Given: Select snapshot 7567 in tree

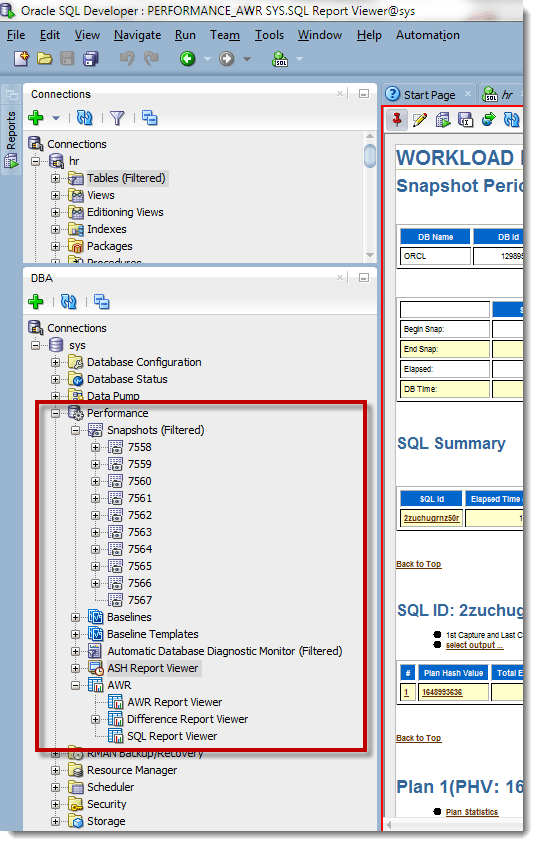Looking at the screenshot, I should point(139,601).
